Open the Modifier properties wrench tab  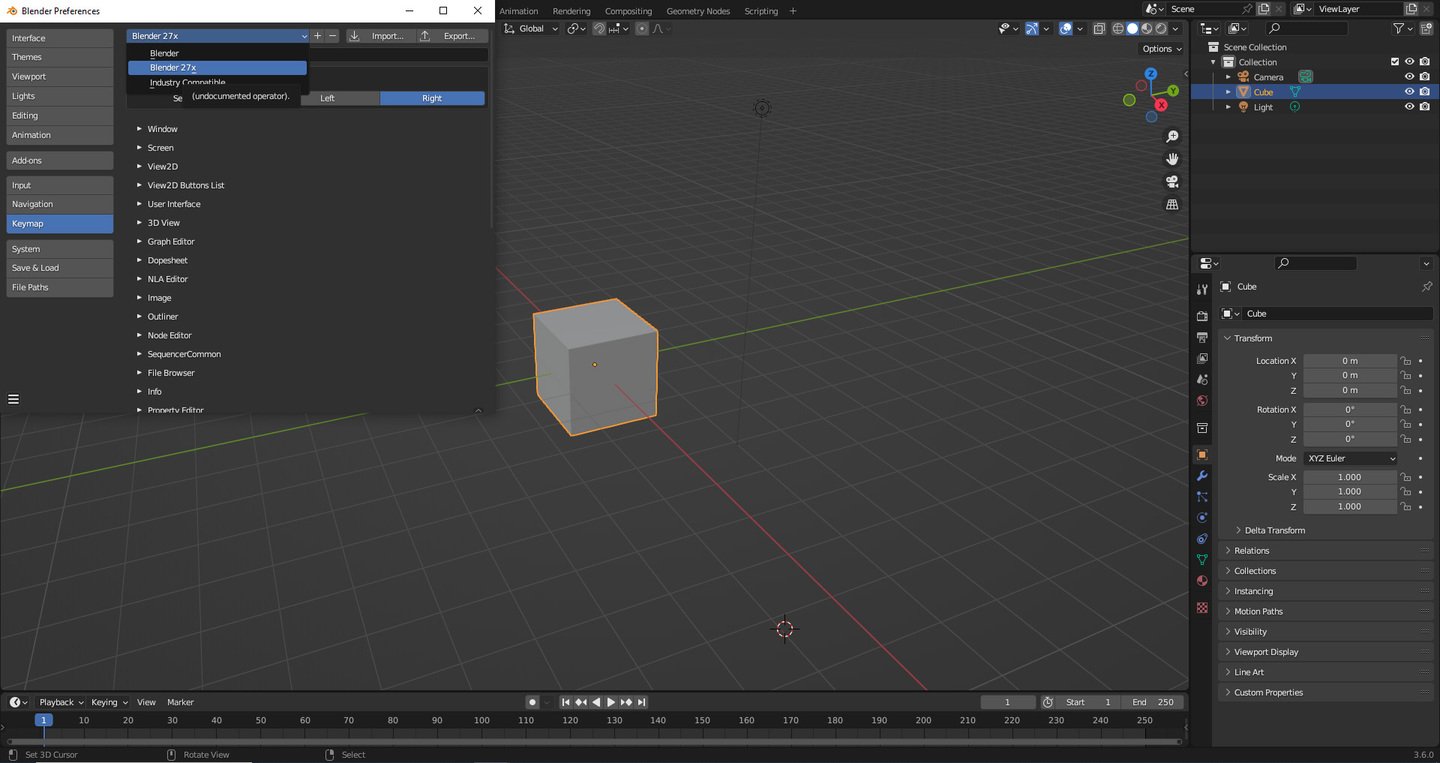tap(1202, 476)
